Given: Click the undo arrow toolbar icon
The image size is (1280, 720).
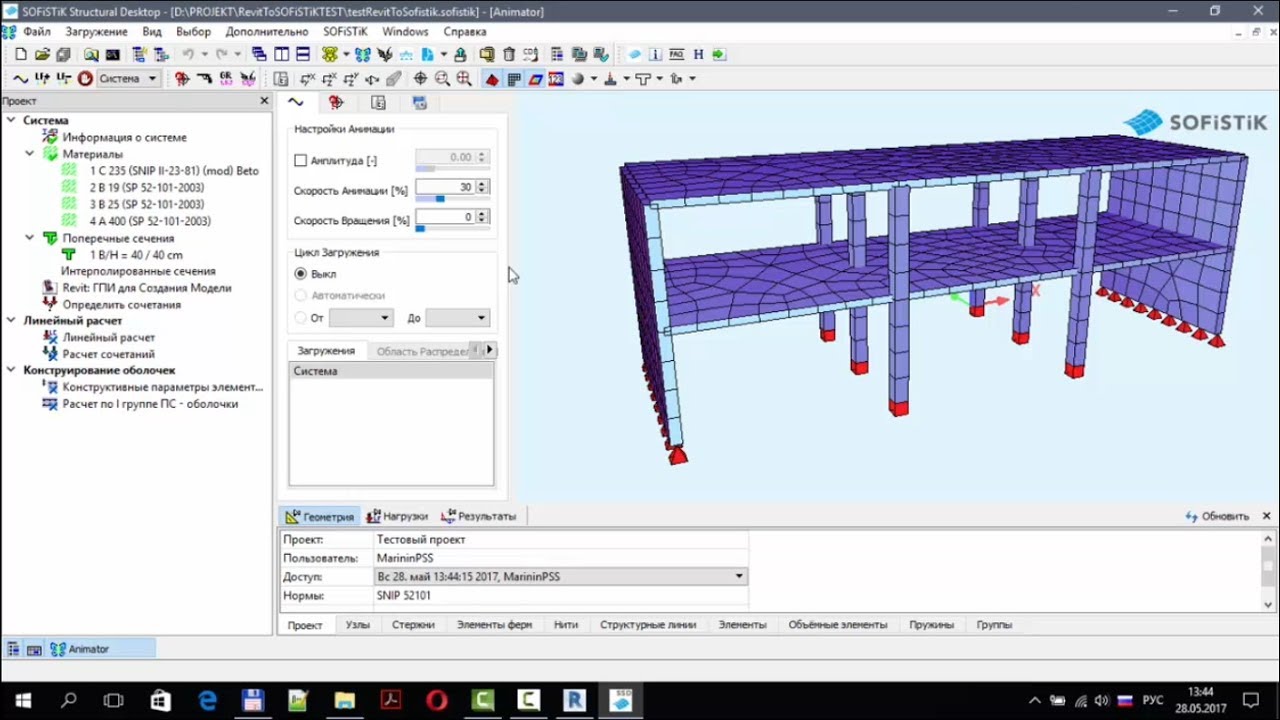Looking at the screenshot, I should (x=188, y=55).
